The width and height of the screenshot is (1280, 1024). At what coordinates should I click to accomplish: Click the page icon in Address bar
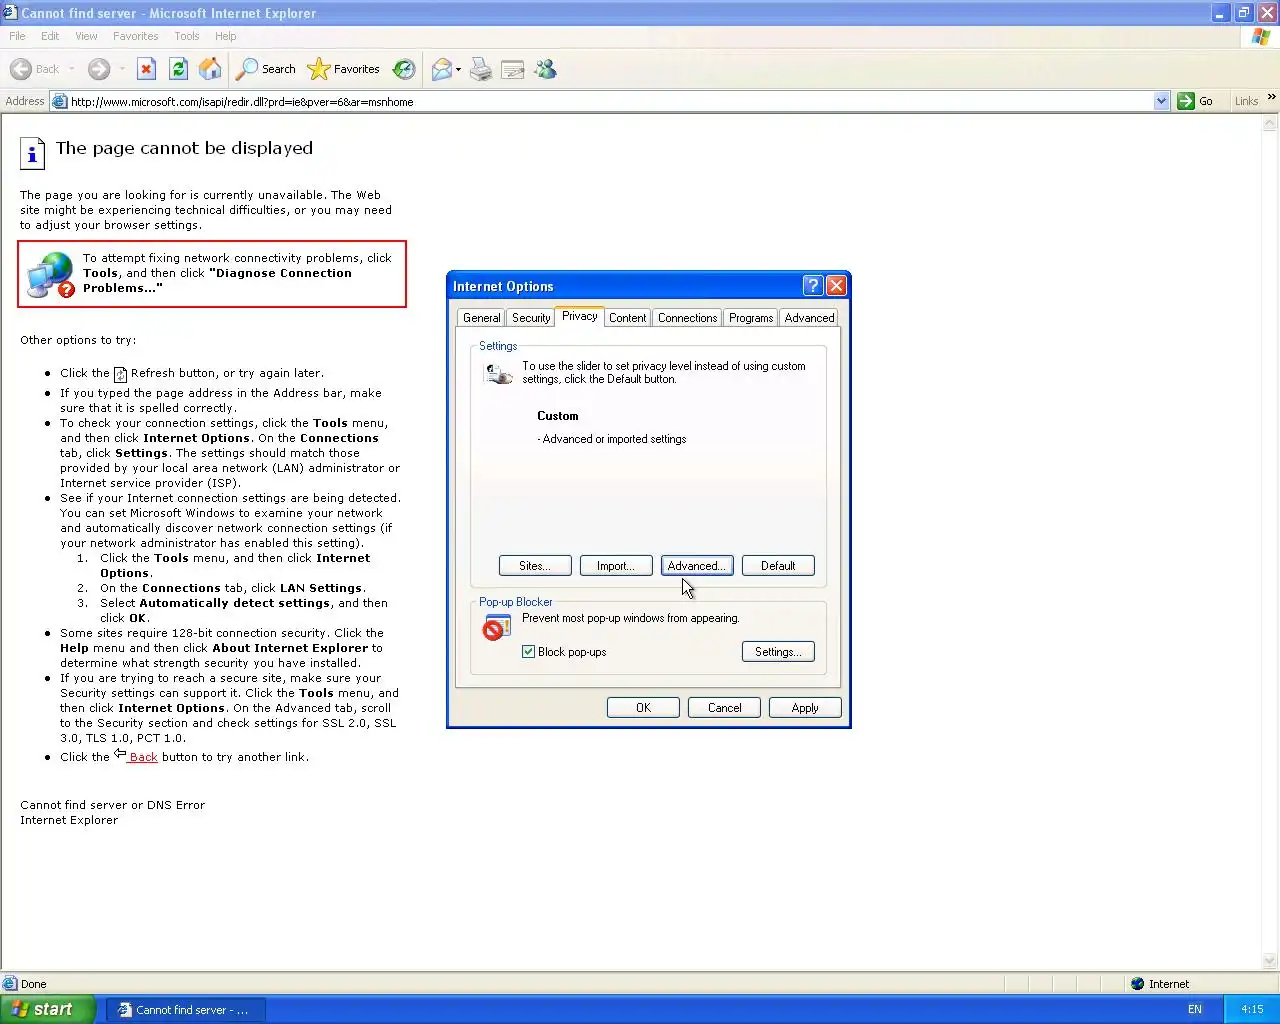point(59,101)
